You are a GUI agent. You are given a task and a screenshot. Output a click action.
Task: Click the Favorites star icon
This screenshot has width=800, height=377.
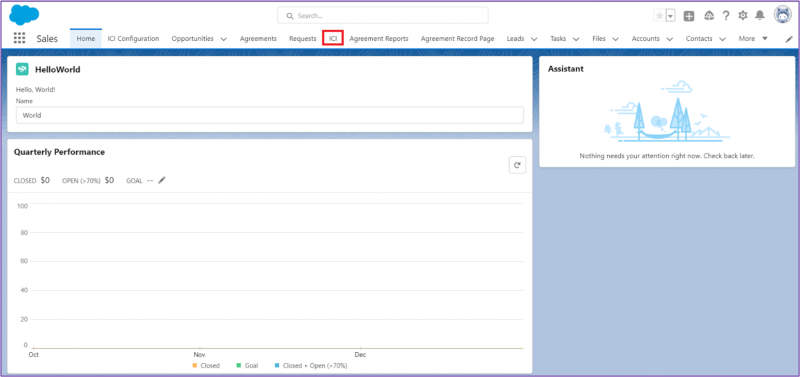pyautogui.click(x=659, y=16)
